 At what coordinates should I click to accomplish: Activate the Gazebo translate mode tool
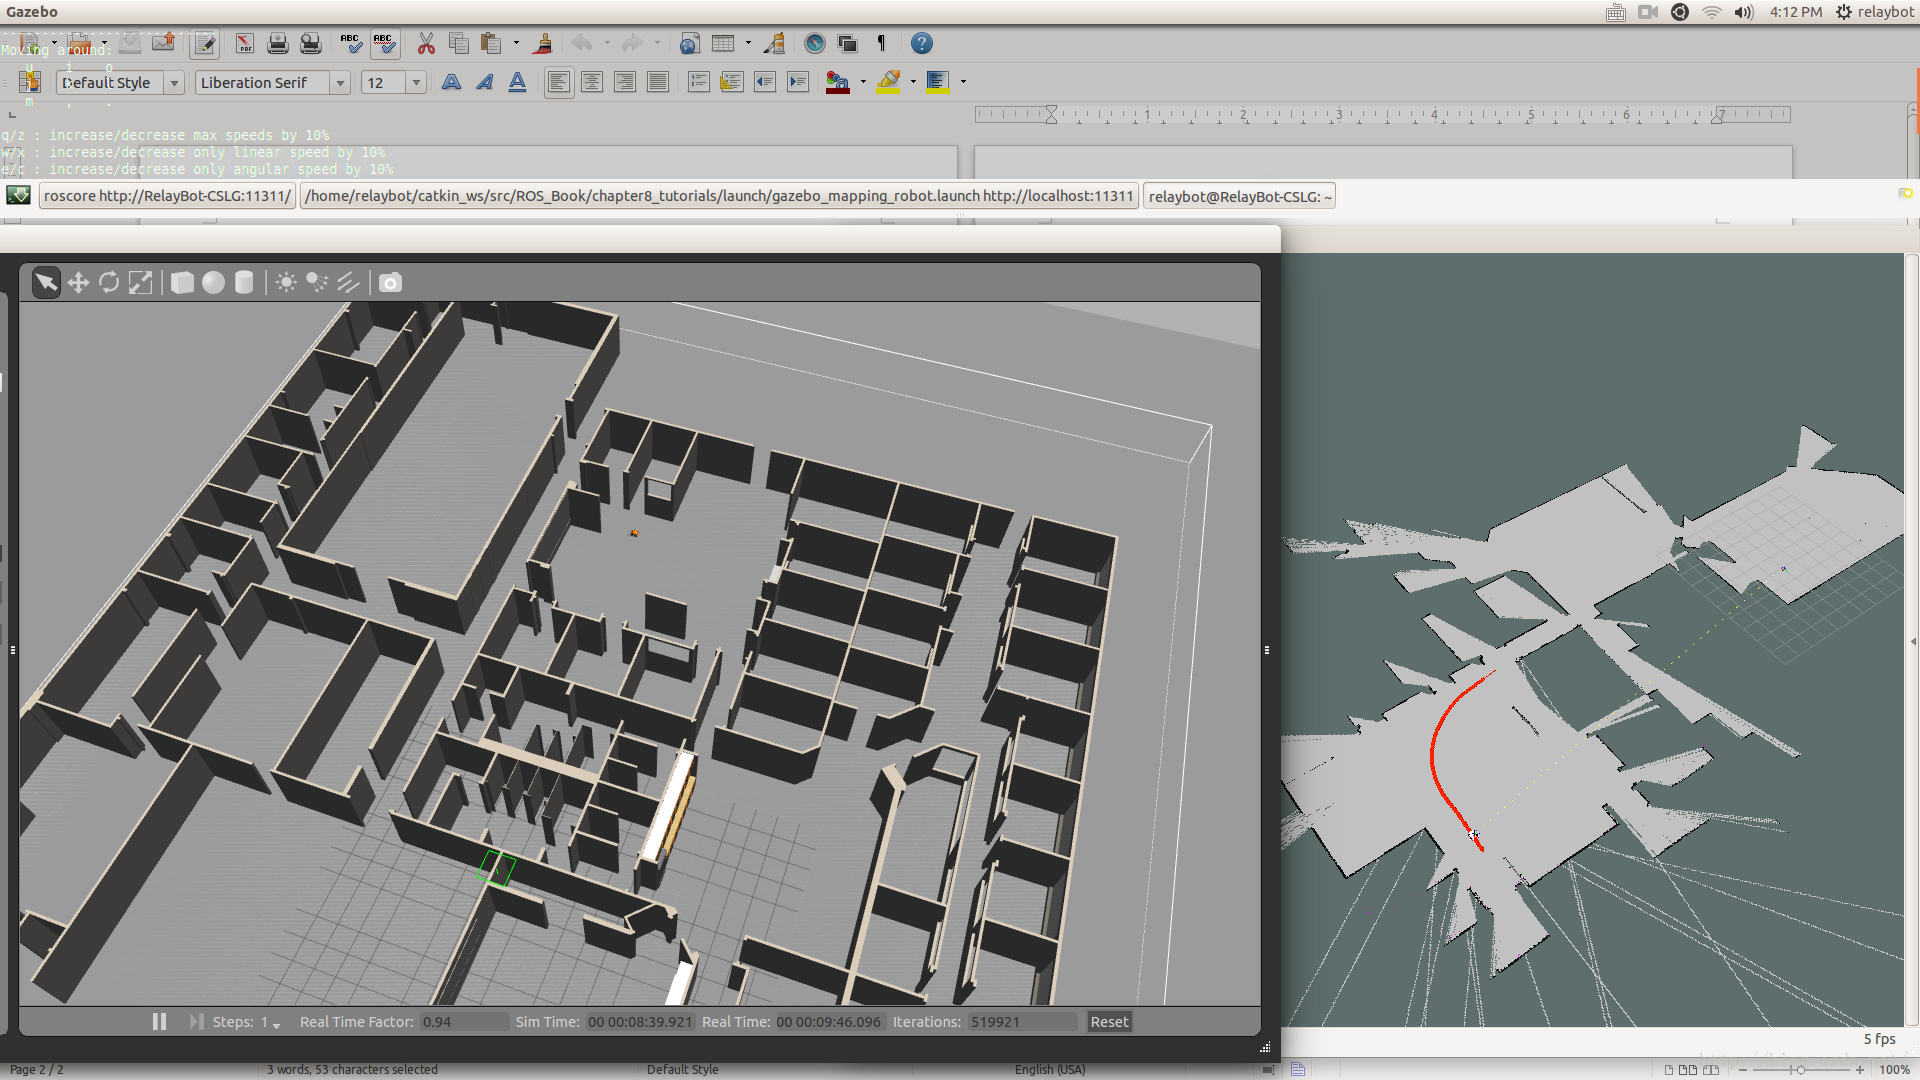click(78, 283)
